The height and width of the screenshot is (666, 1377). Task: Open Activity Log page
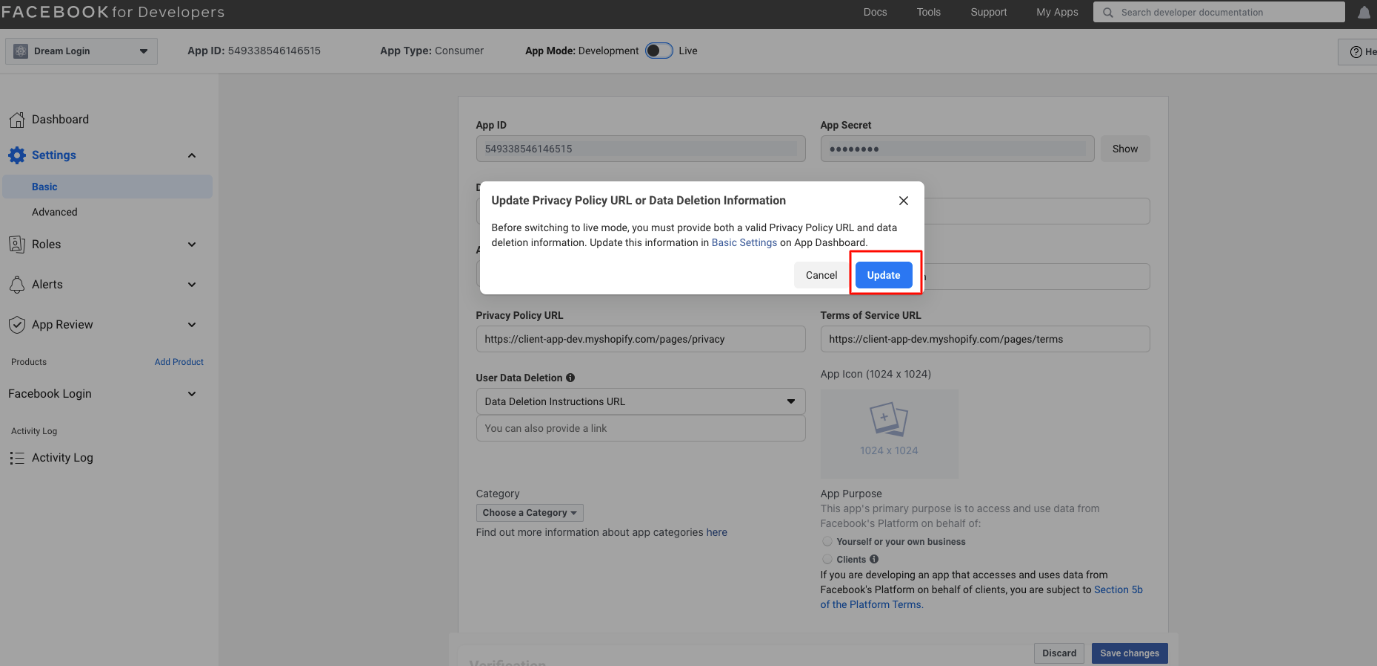point(62,458)
